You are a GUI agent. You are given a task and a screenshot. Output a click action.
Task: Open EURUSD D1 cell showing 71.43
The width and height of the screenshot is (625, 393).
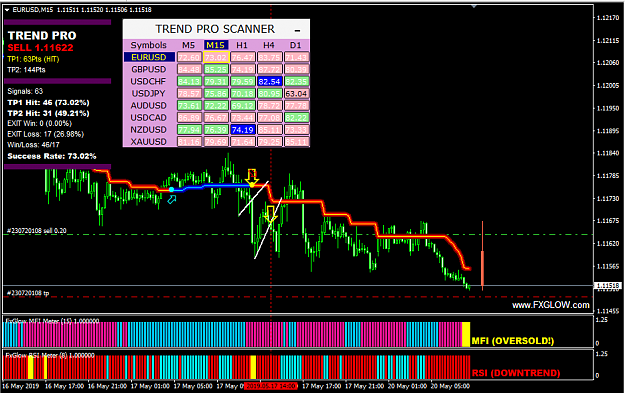pos(296,57)
